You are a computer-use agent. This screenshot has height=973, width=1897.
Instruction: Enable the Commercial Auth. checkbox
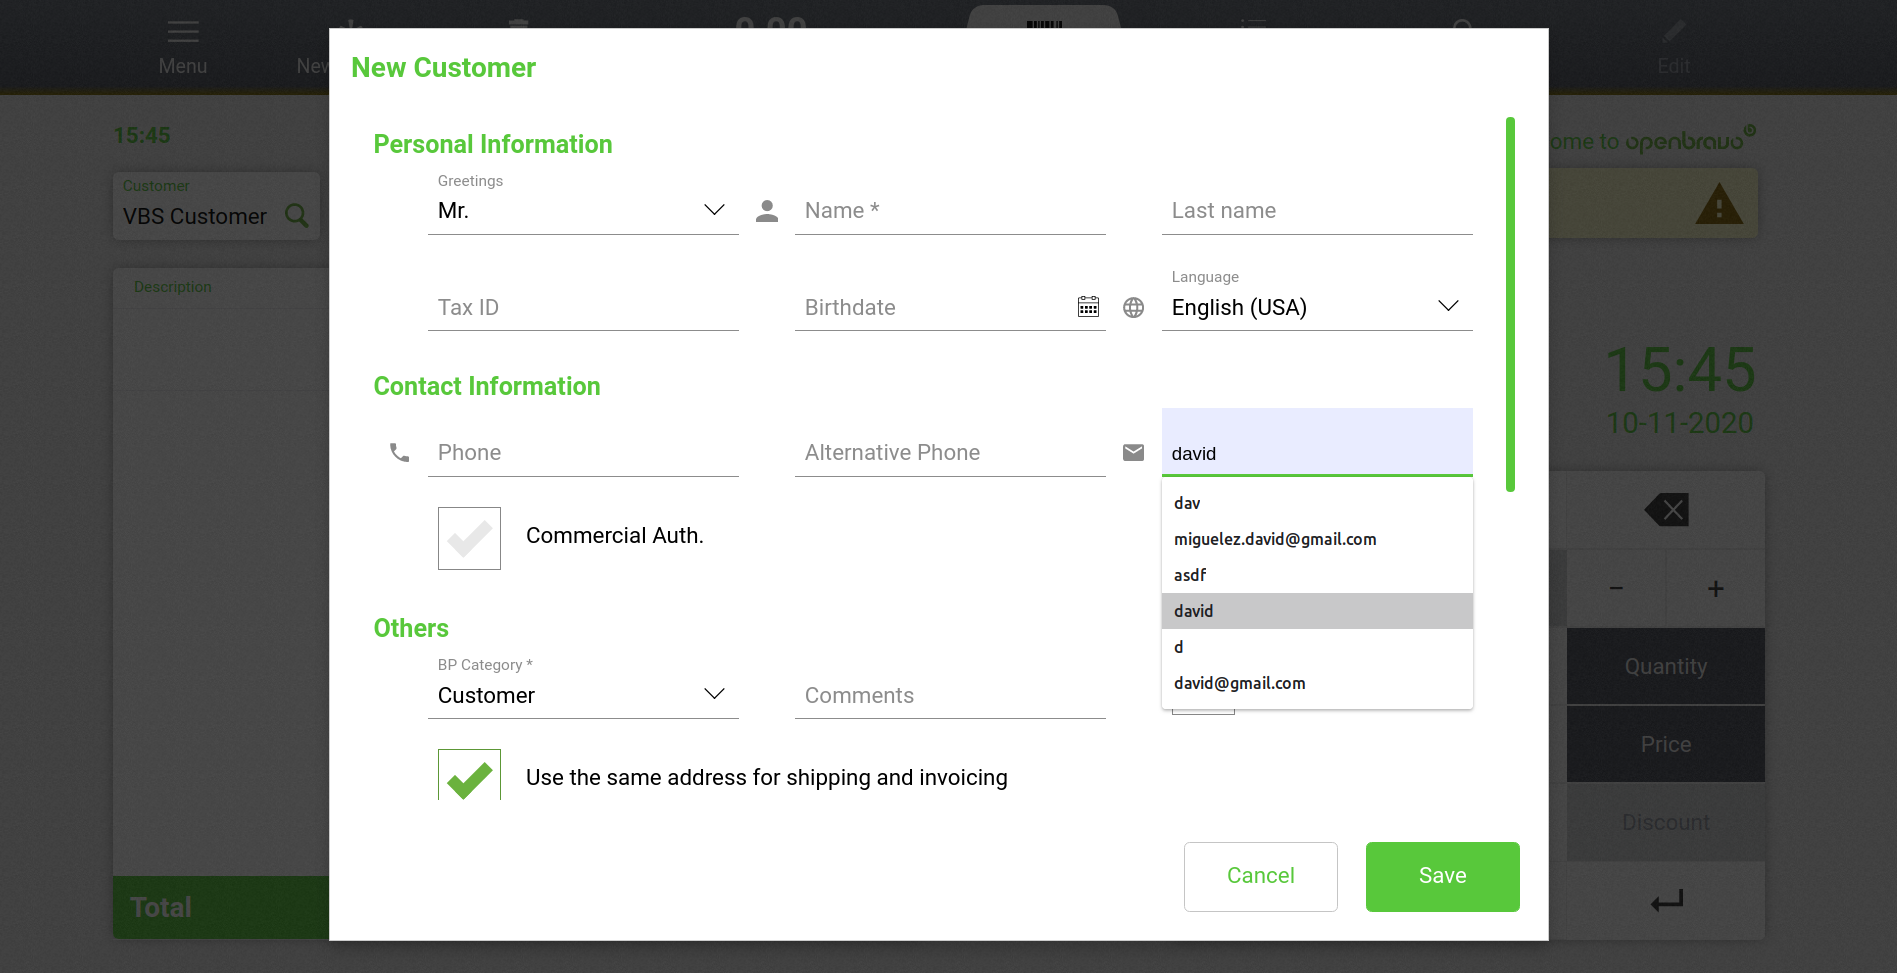469,538
